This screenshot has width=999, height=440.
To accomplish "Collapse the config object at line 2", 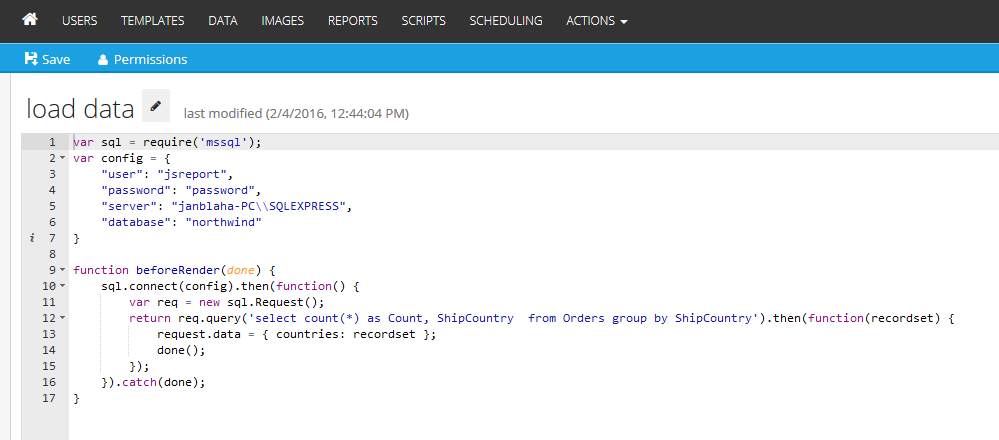I will (x=63, y=158).
